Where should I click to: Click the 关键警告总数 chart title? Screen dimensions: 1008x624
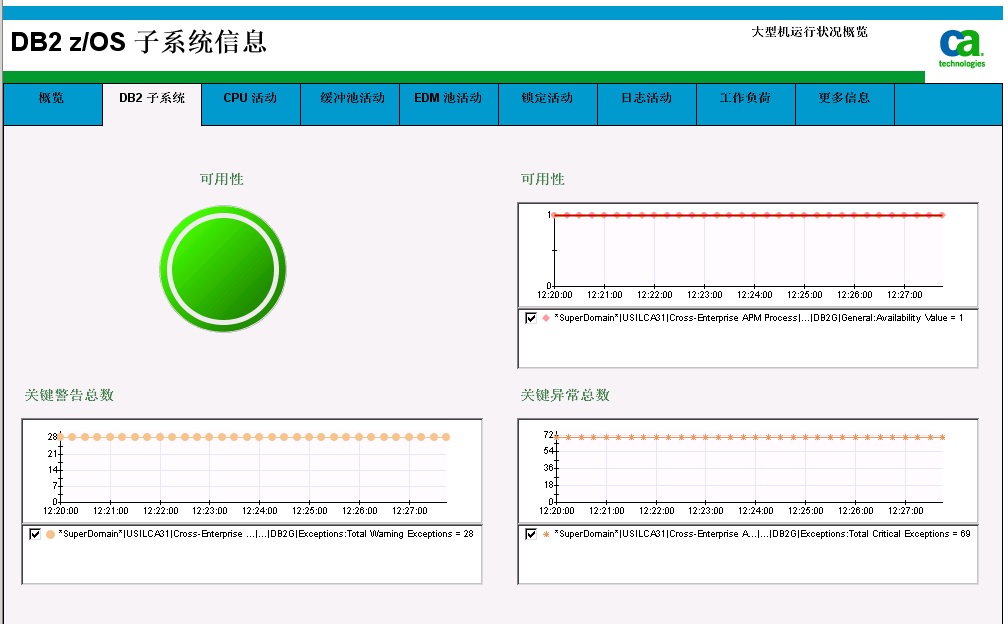point(69,395)
